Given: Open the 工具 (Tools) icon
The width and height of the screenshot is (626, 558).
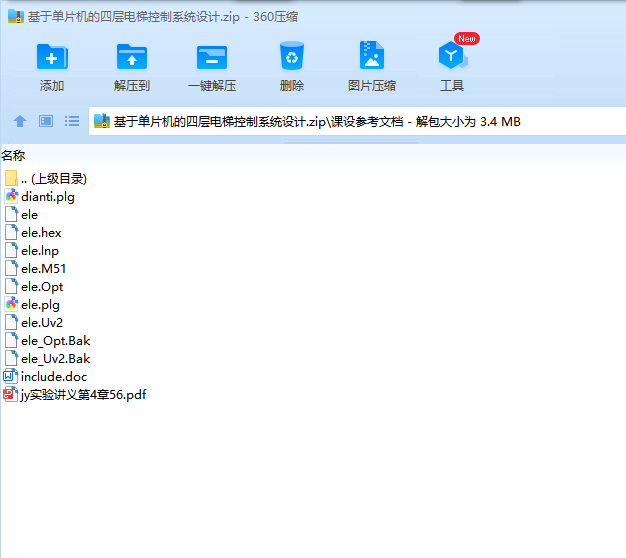Looking at the screenshot, I should [452, 55].
